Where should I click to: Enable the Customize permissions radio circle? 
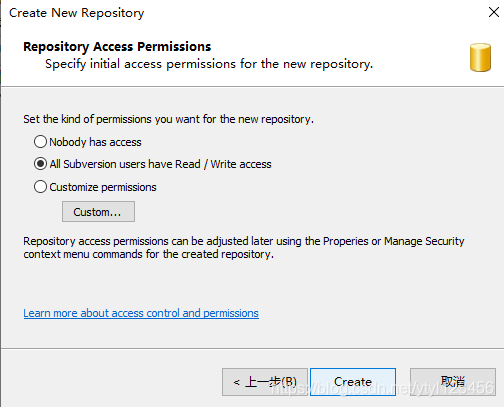tap(40, 187)
